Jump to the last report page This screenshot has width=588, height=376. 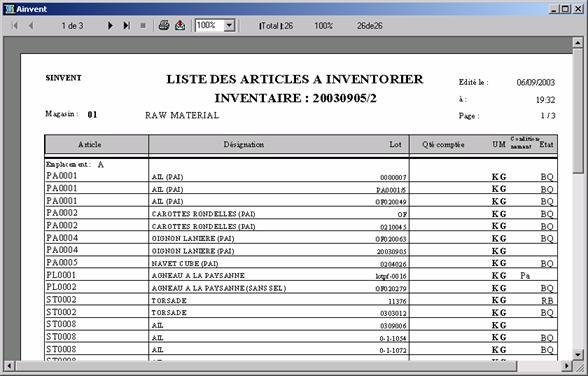pyautogui.click(x=127, y=26)
